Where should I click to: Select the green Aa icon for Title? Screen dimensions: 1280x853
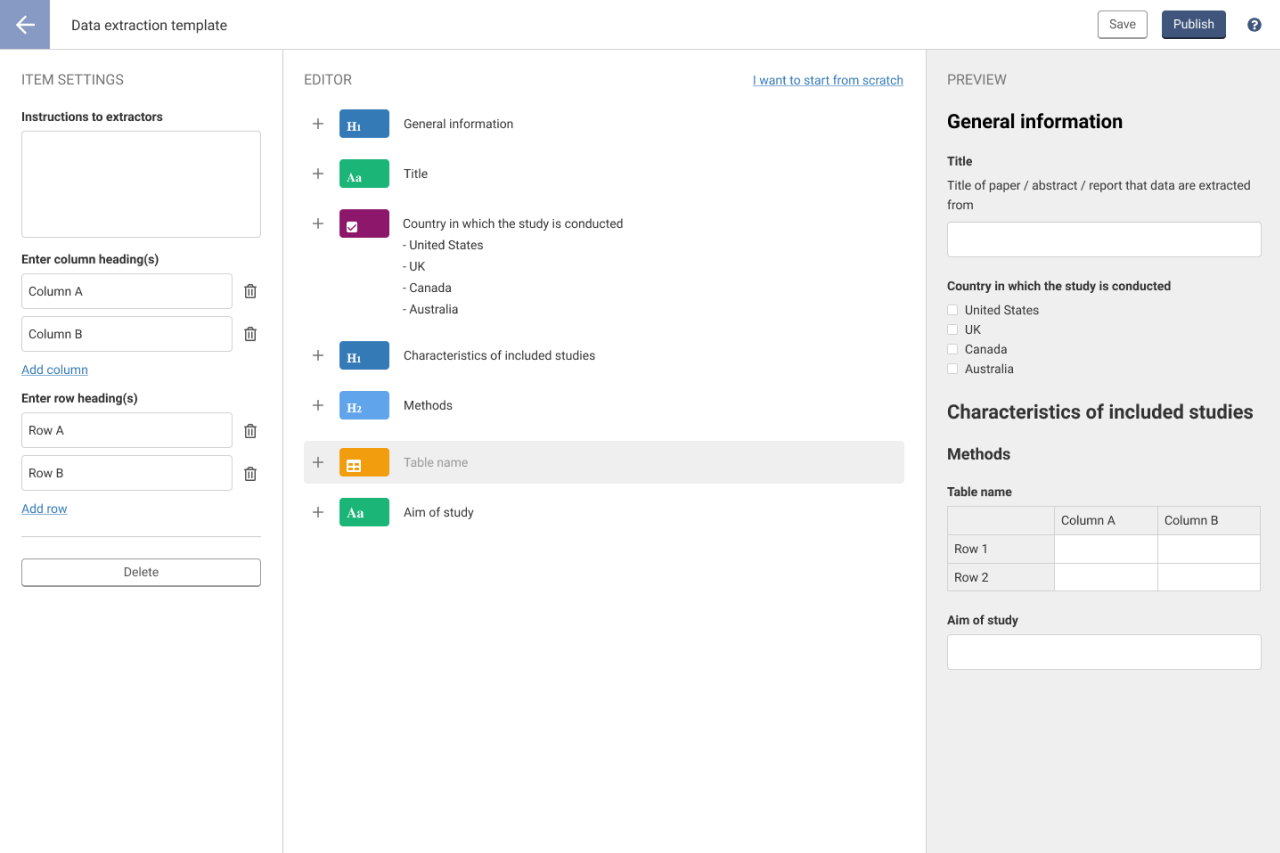[x=364, y=174]
